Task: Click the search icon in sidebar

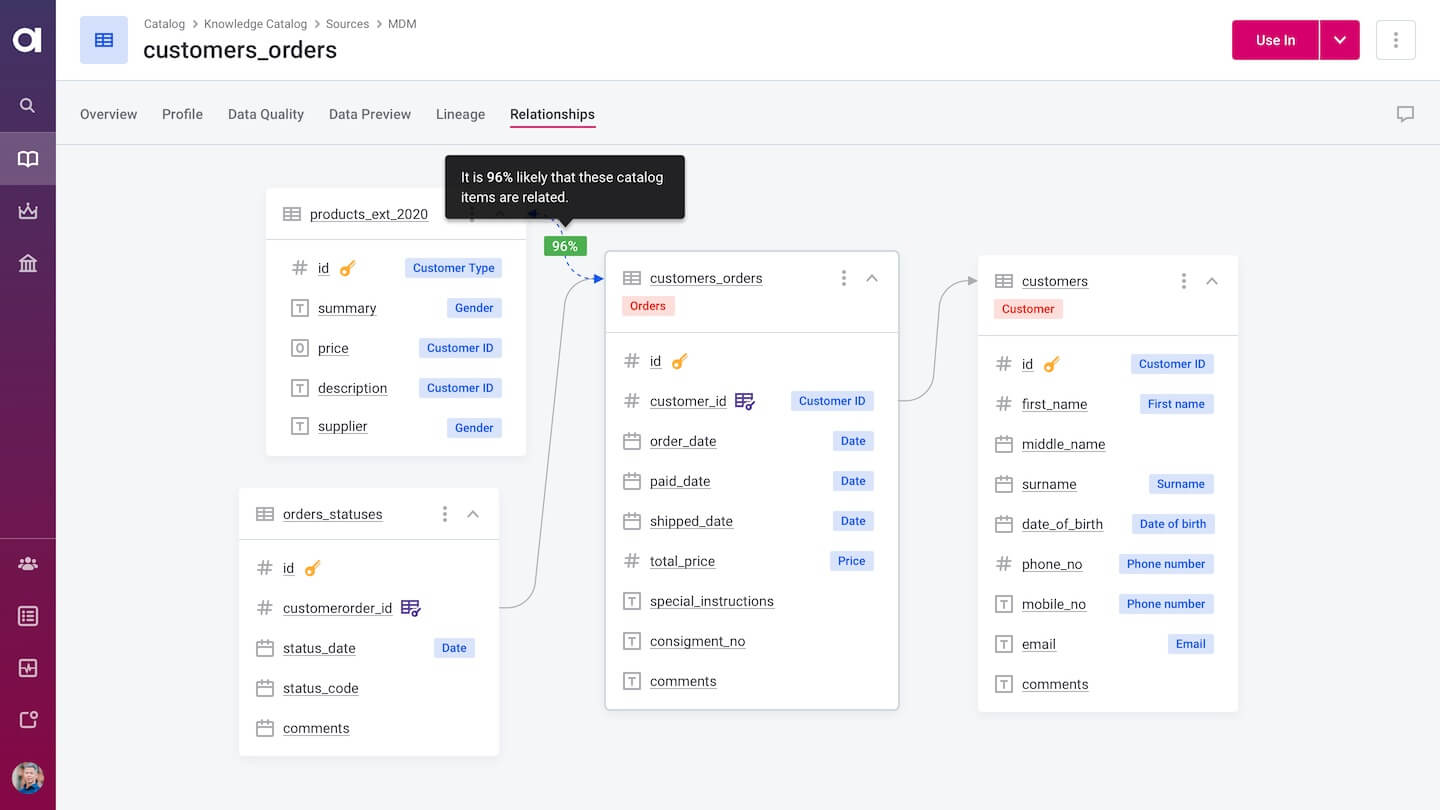Action: (28, 105)
